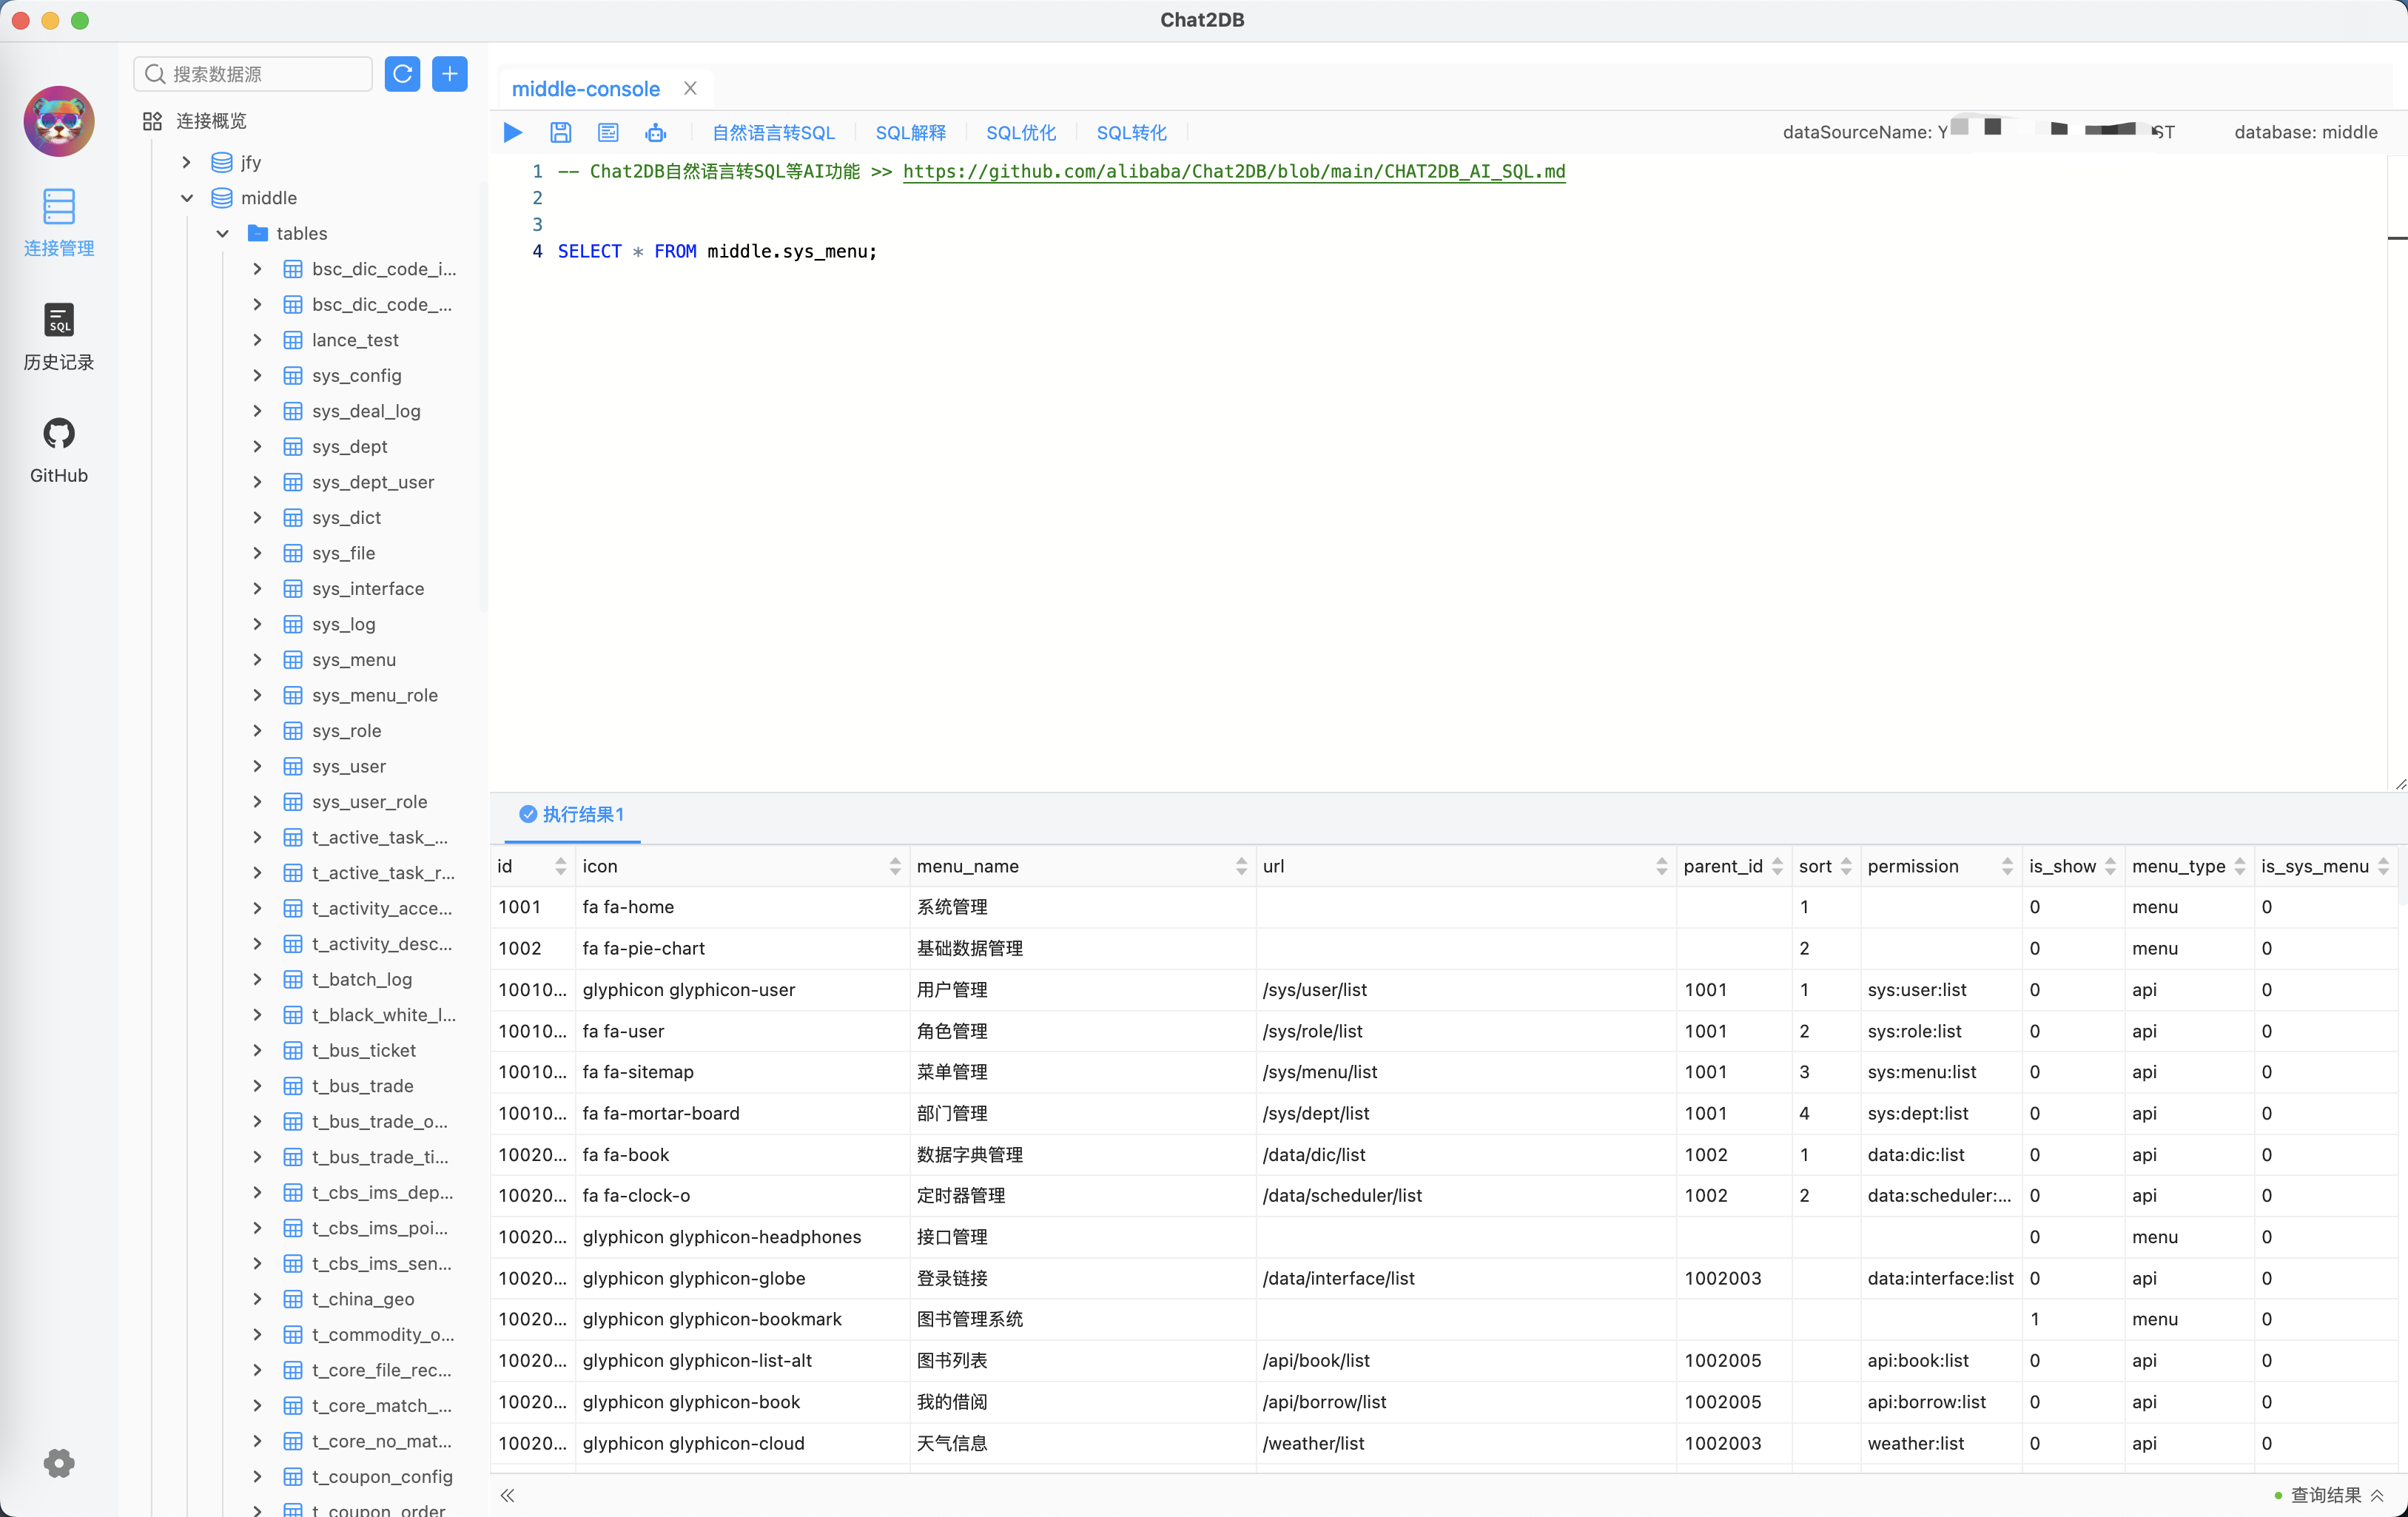
Task: Add a new data source with the plus icon
Action: pos(450,73)
